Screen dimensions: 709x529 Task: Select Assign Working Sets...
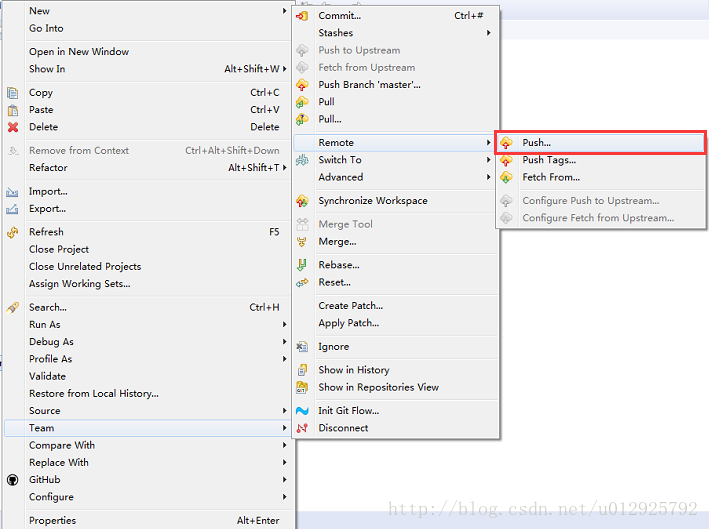147,284
